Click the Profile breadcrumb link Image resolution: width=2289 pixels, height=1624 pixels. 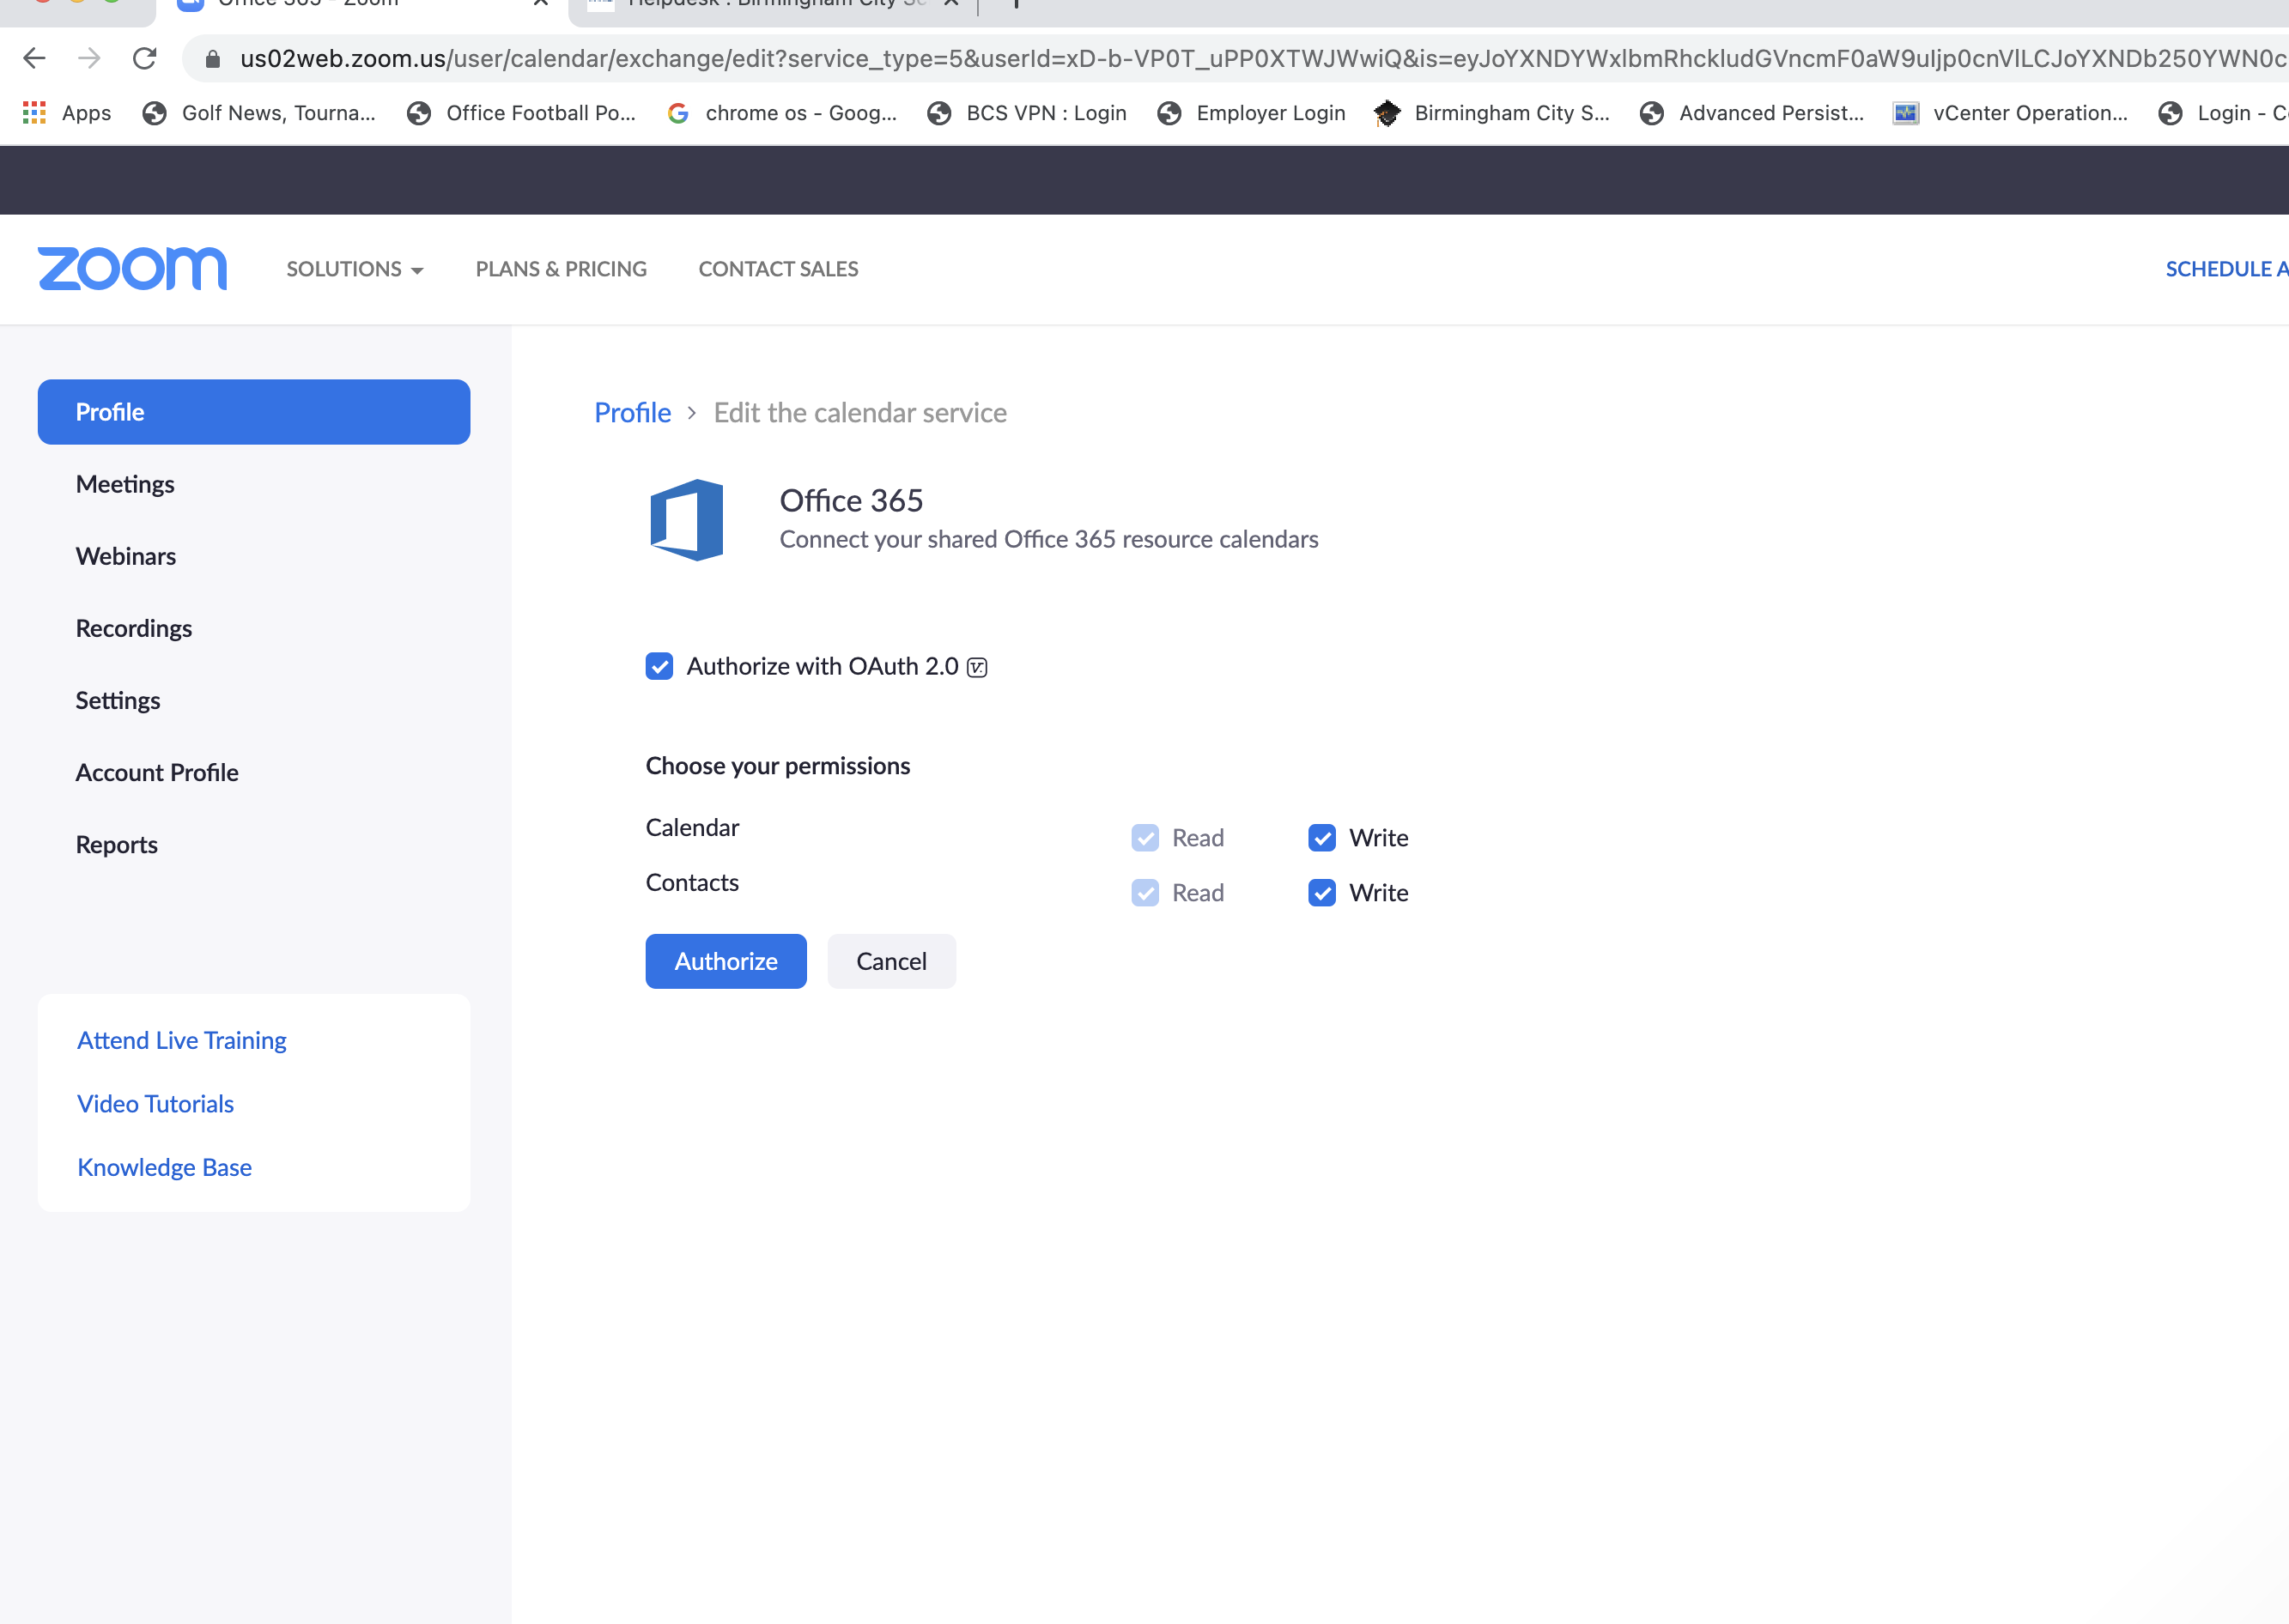pos(632,412)
